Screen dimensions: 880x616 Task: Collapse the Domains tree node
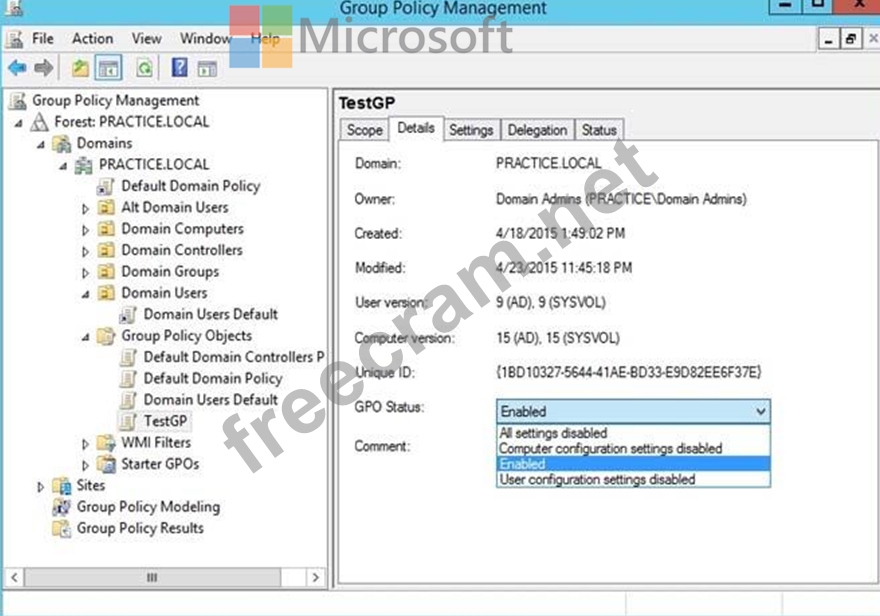click(x=41, y=145)
